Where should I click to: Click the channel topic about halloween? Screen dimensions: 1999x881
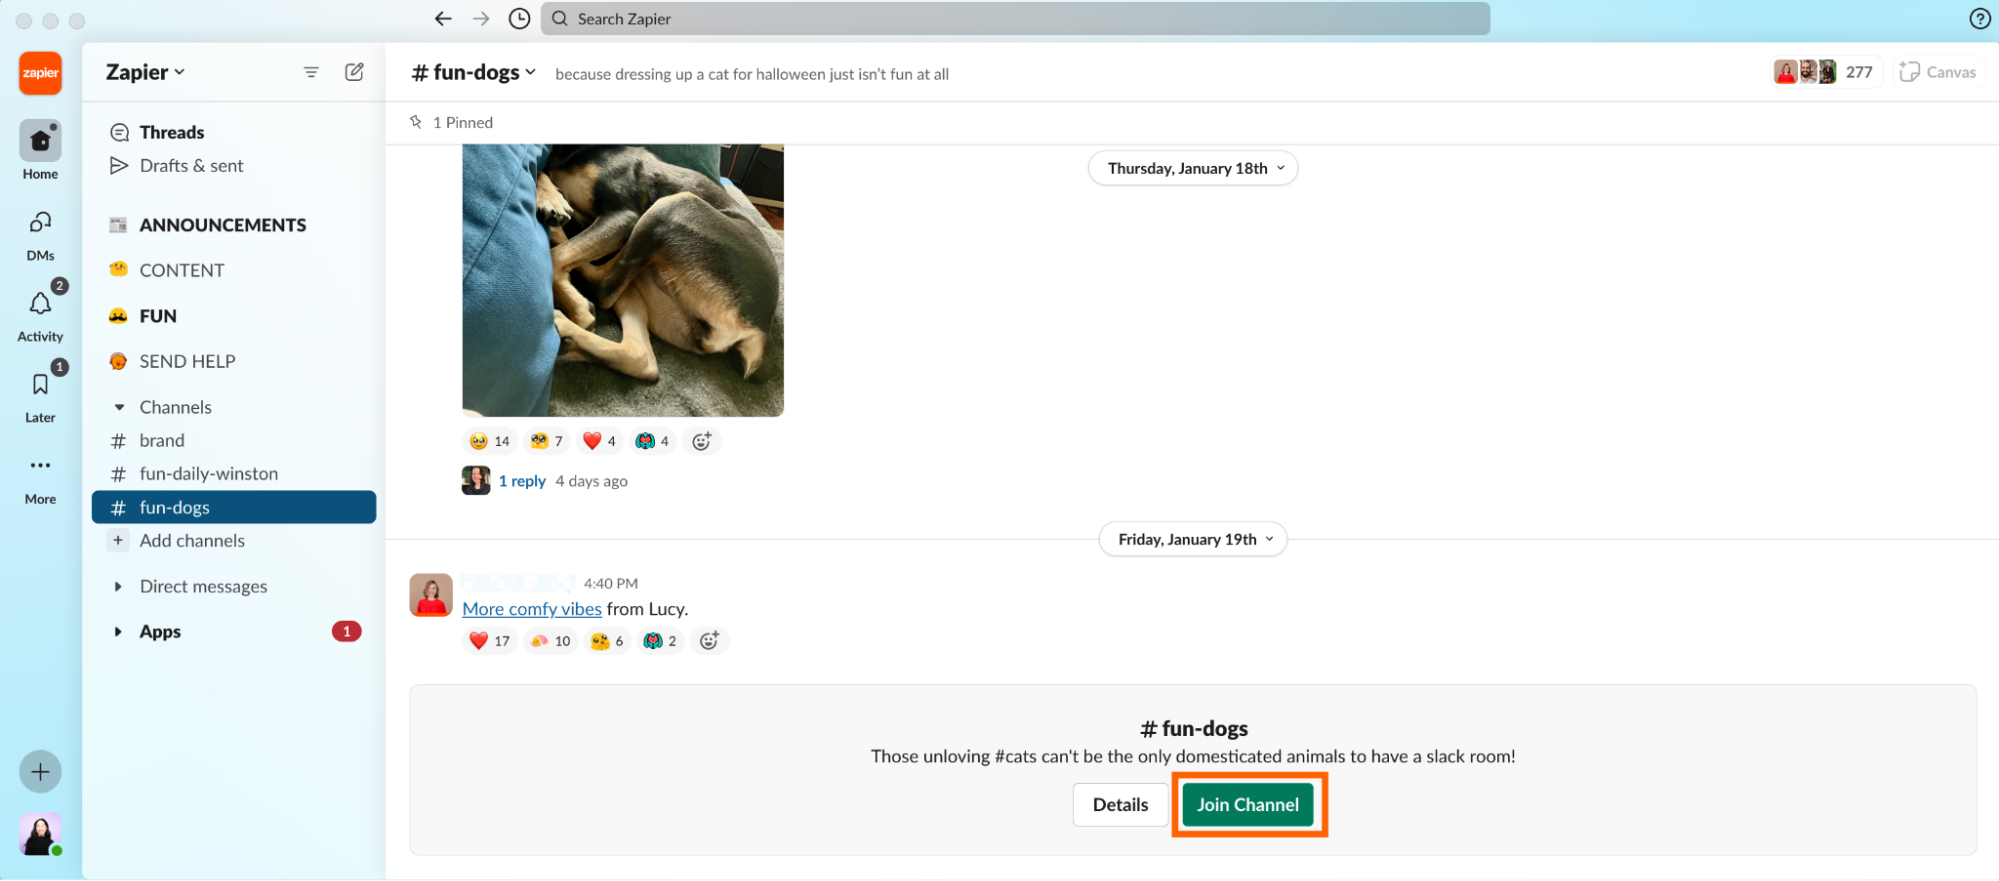tap(752, 74)
